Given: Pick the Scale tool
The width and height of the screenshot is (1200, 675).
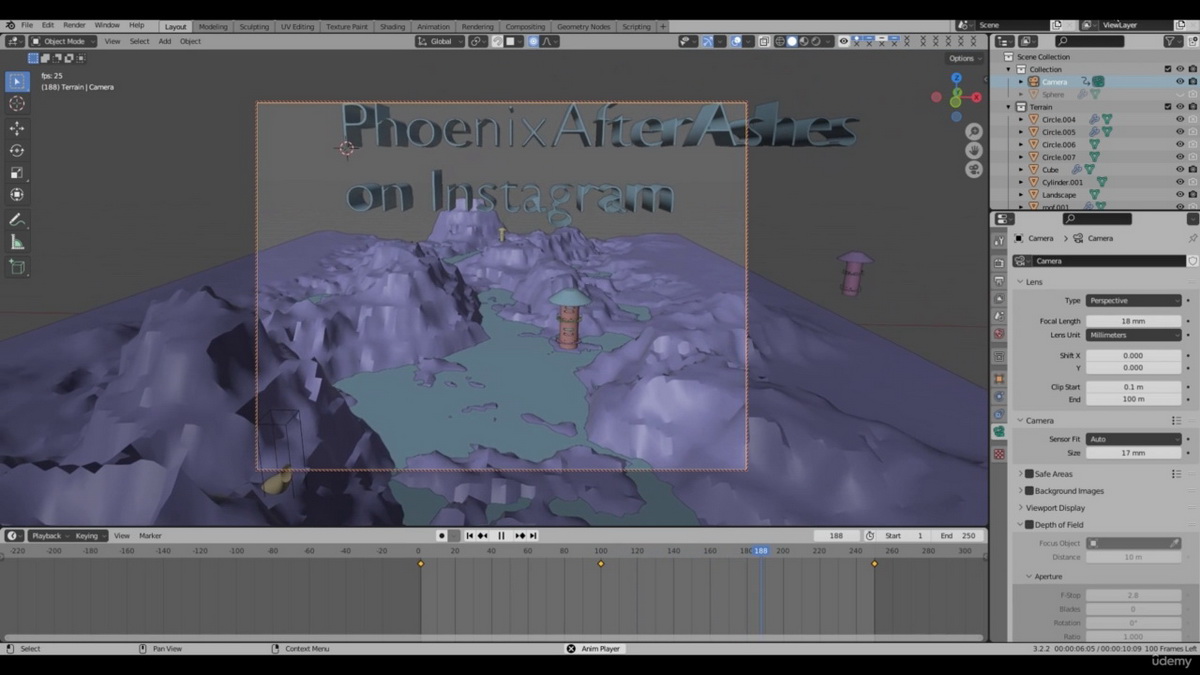Looking at the screenshot, I should point(17,173).
